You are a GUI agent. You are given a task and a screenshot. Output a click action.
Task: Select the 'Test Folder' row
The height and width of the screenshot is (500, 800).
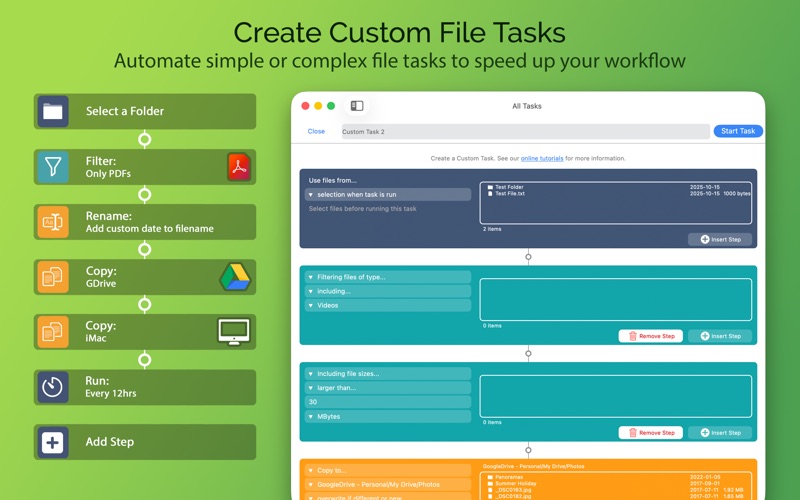point(615,187)
